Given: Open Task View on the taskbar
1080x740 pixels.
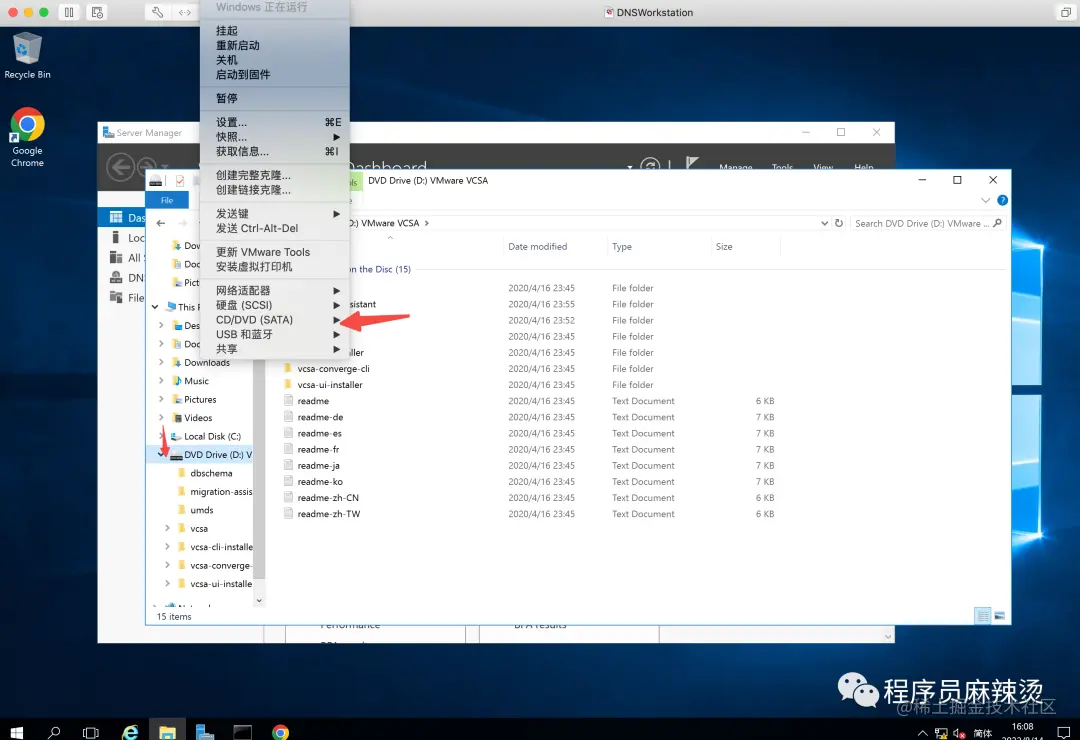Looking at the screenshot, I should [90, 732].
